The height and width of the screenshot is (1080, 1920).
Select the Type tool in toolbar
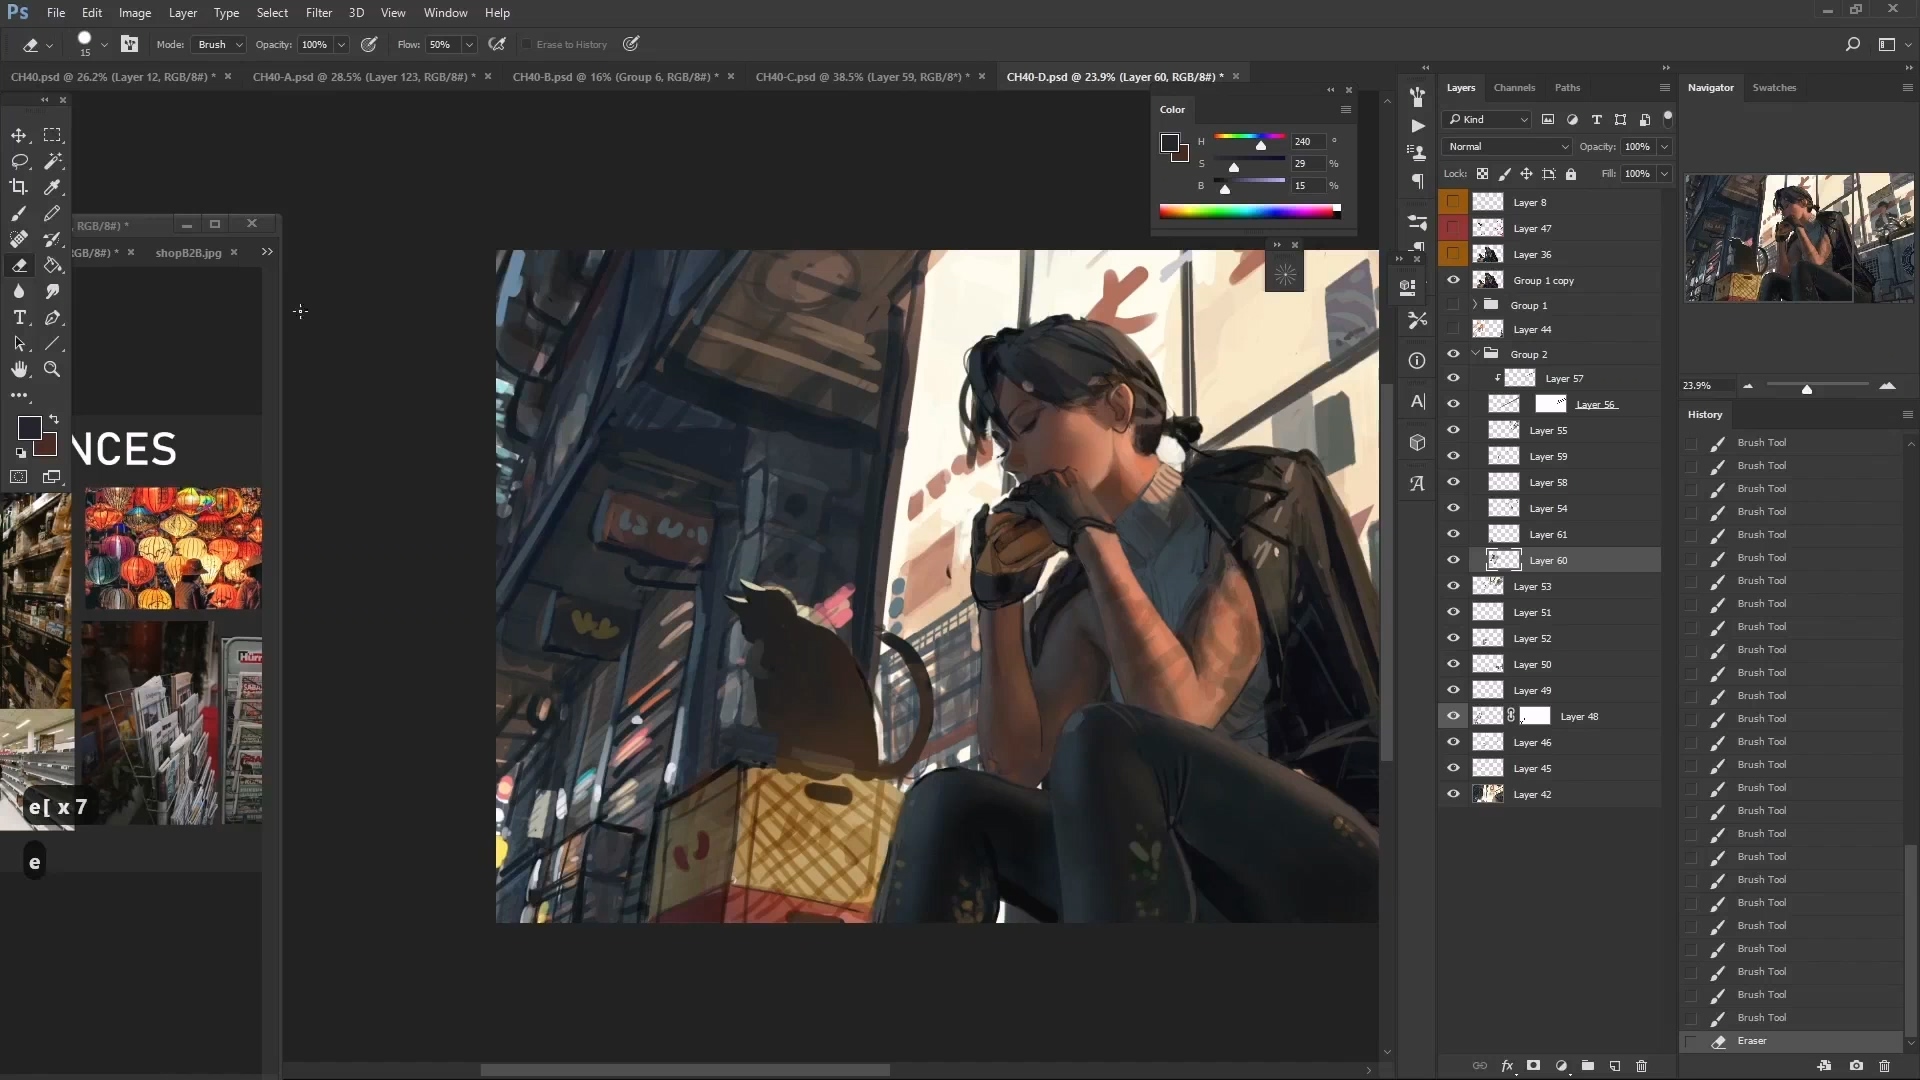(20, 316)
